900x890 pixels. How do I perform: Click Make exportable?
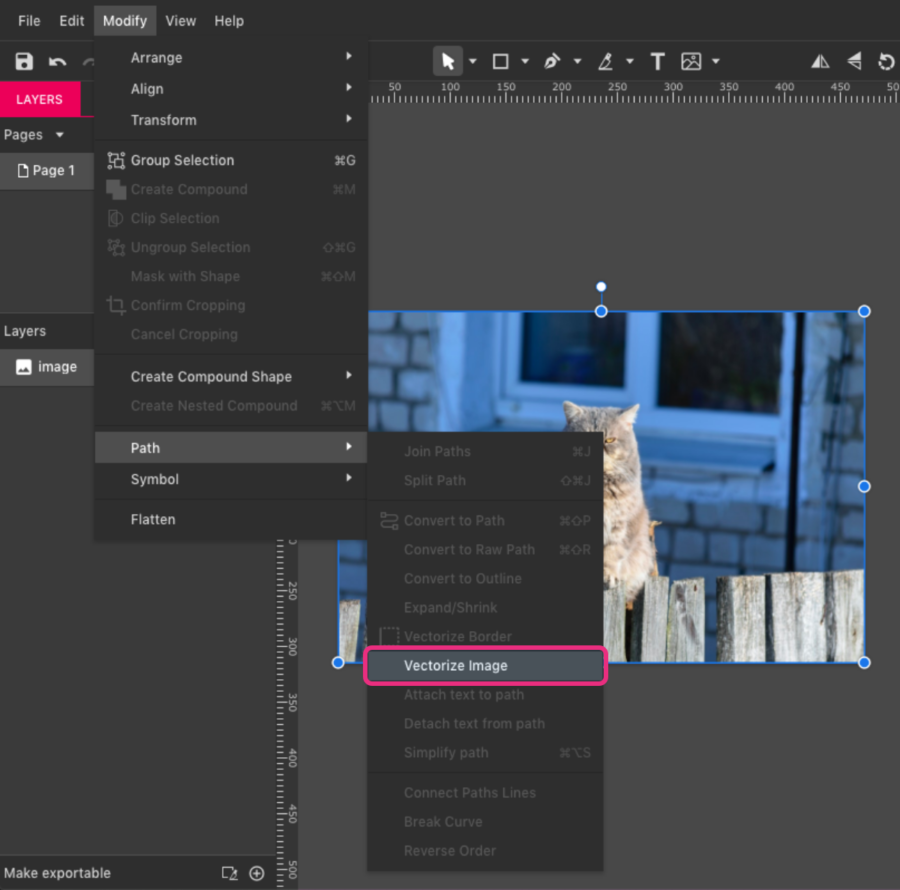tap(57, 872)
